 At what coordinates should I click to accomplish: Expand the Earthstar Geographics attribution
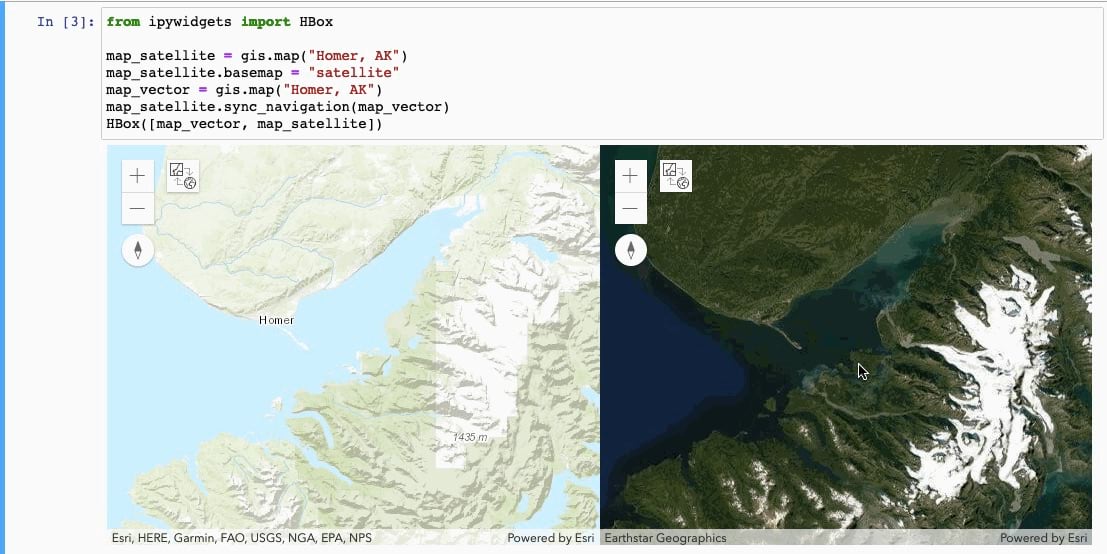[x=665, y=538]
